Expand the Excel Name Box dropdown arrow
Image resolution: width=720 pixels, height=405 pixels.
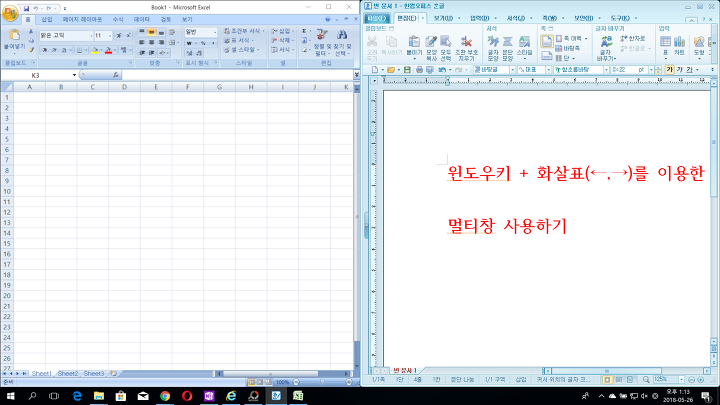coord(74,75)
